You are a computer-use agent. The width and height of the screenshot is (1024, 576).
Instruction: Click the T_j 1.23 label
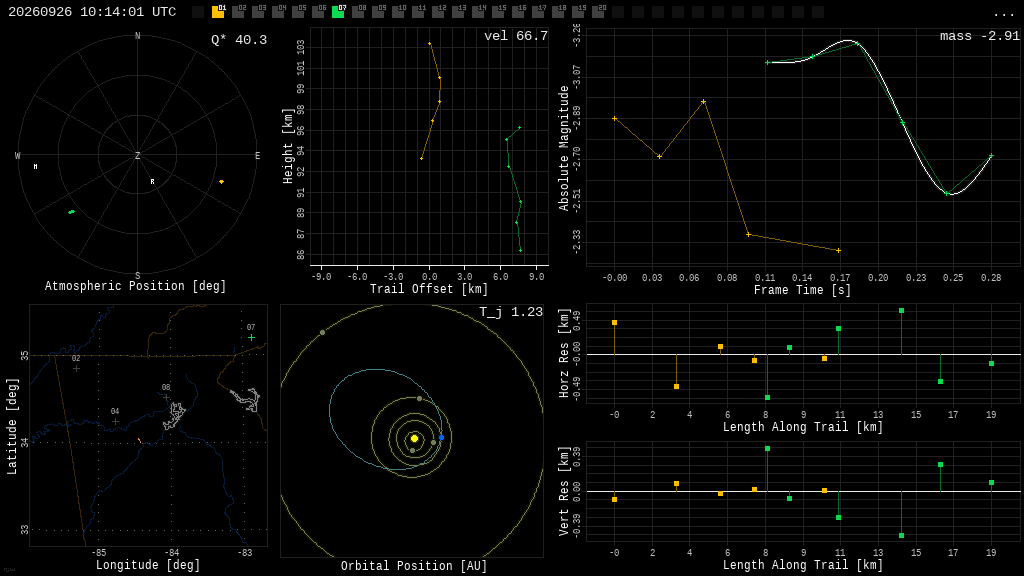511,312
